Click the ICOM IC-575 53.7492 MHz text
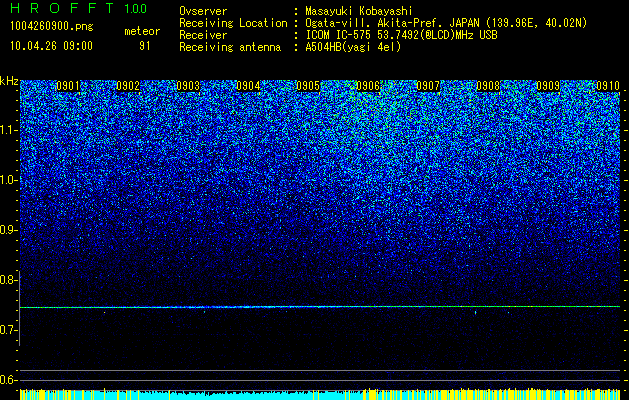 pos(401,35)
